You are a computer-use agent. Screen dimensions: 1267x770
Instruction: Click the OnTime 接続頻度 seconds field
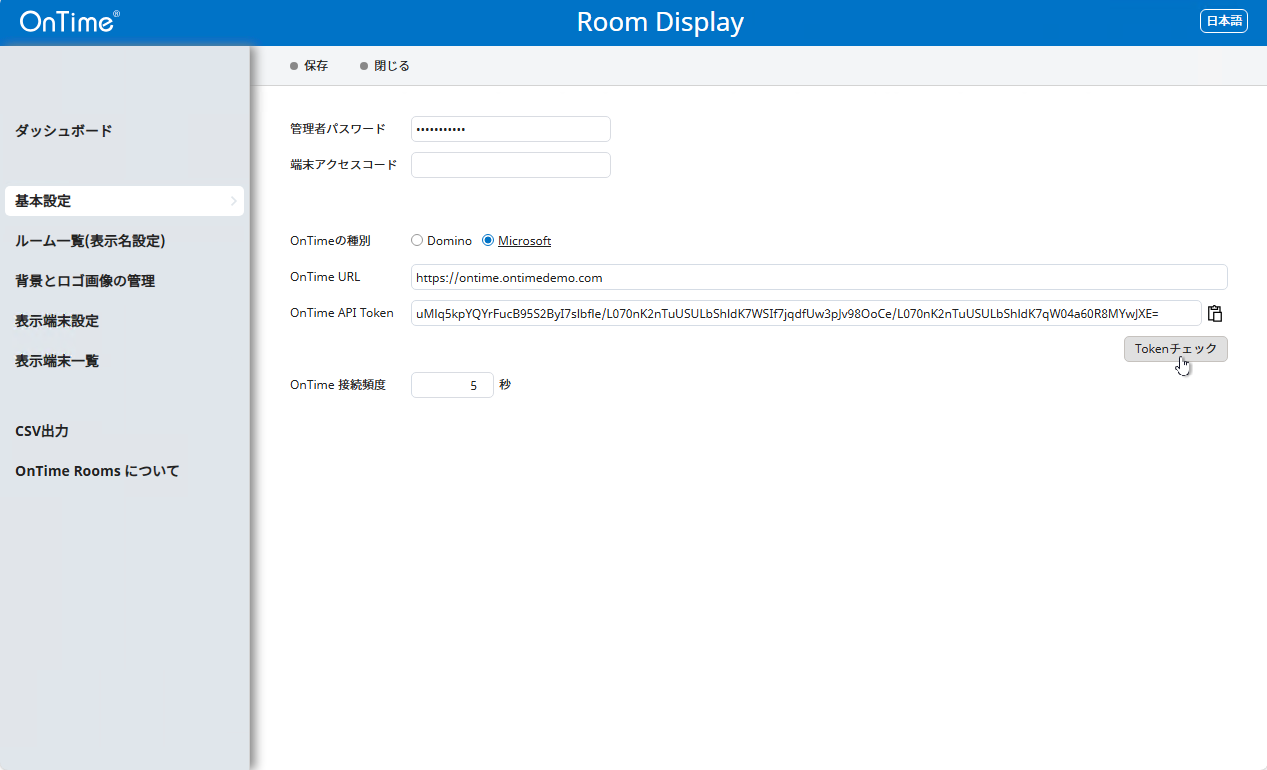[x=452, y=385]
